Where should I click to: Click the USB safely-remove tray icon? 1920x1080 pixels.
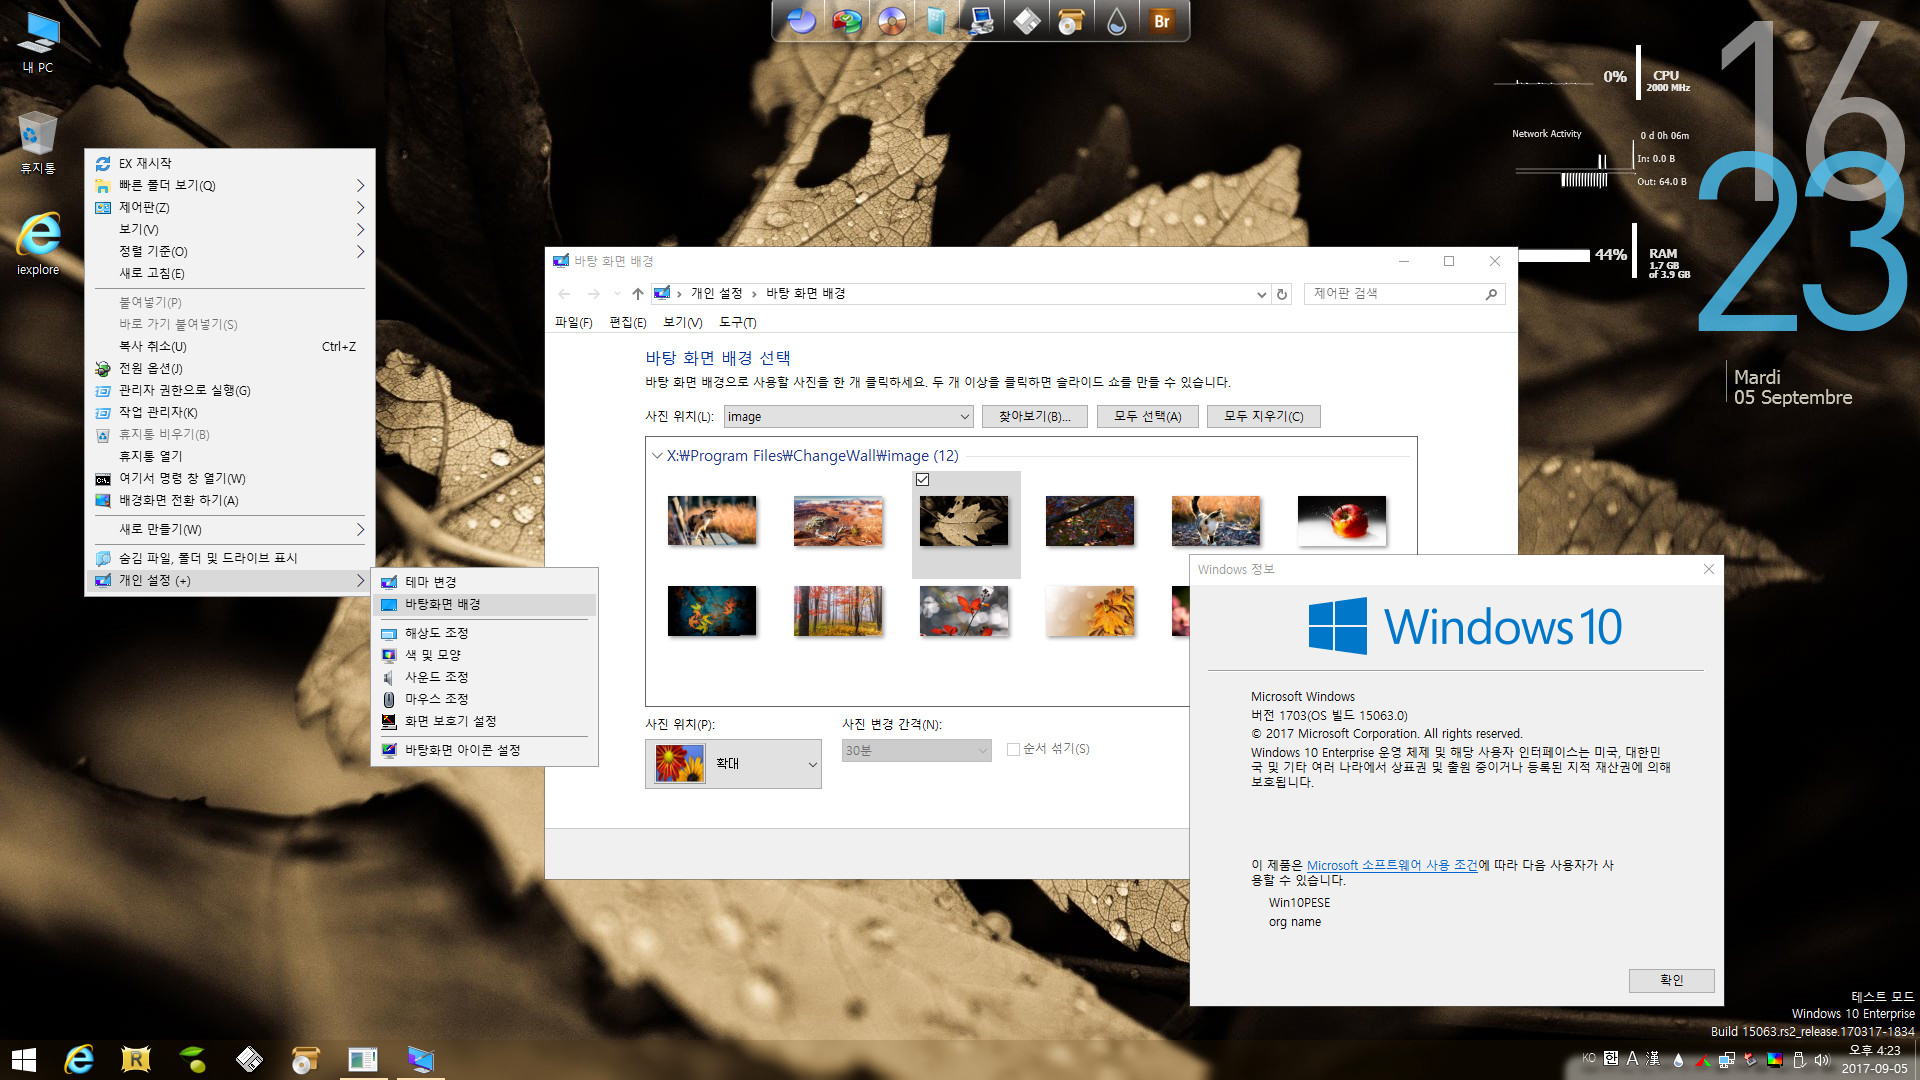(x=1798, y=1060)
